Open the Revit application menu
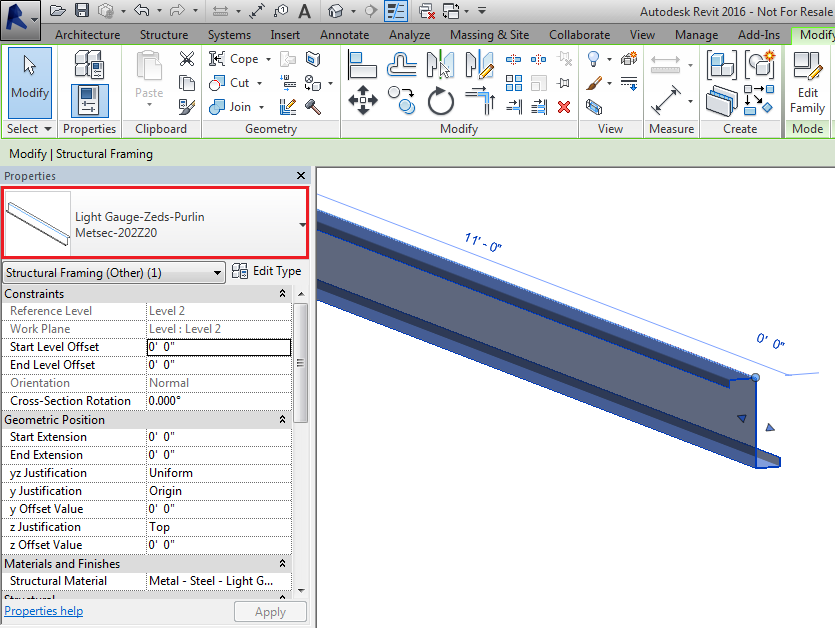 (20, 20)
